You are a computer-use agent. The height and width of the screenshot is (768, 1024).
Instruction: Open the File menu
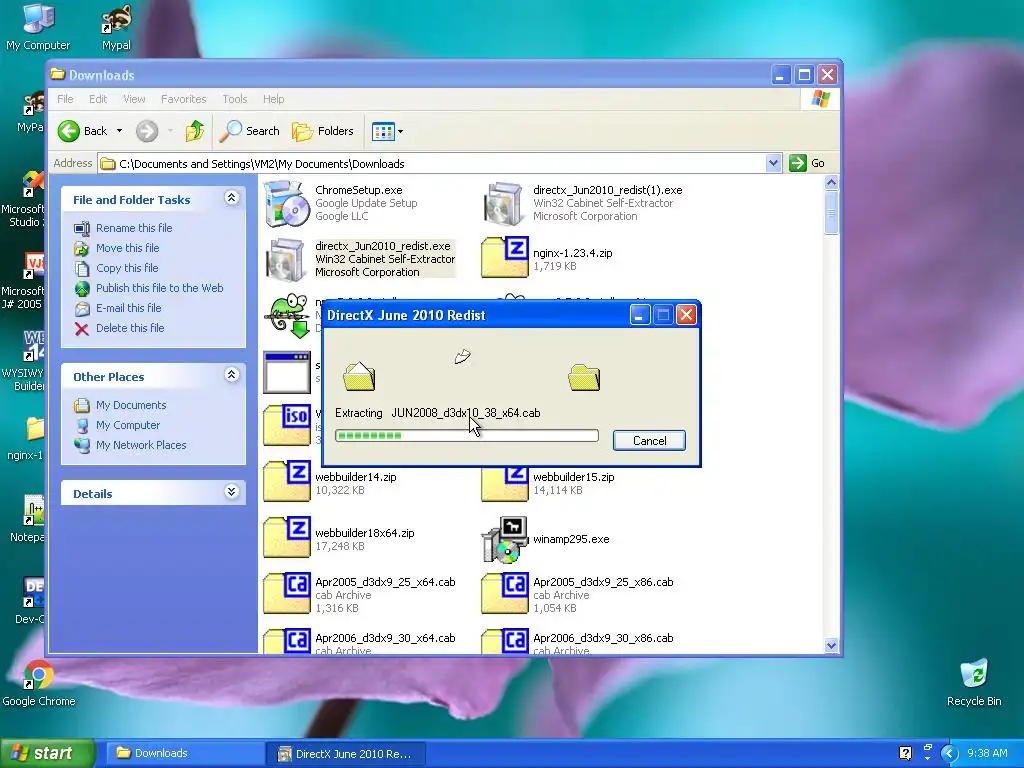65,99
